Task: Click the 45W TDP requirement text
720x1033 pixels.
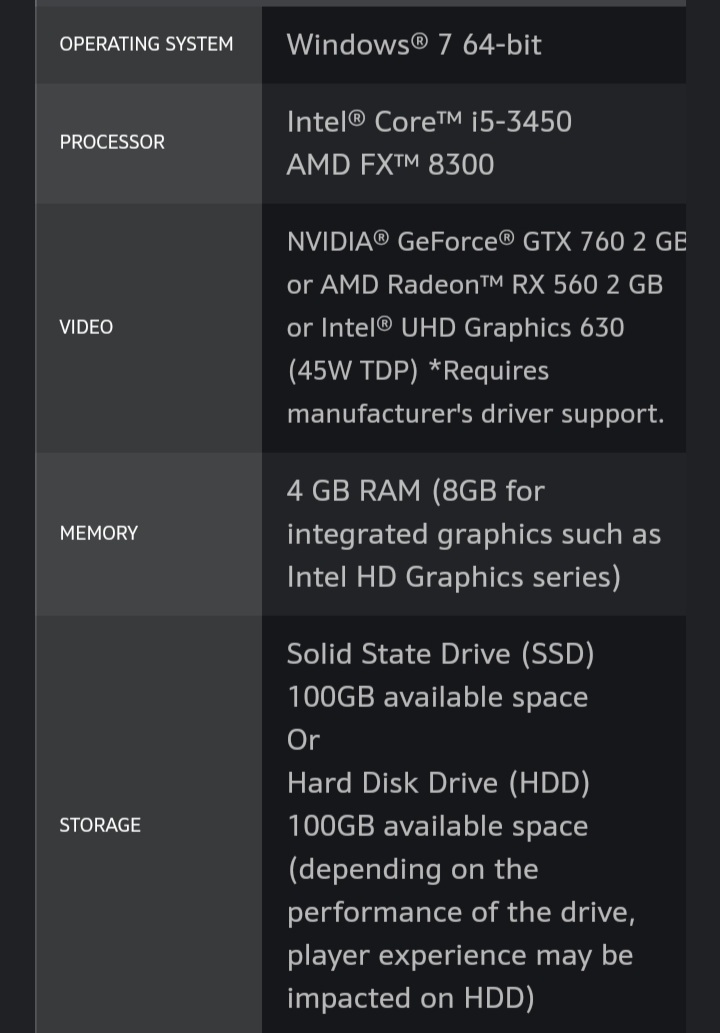Action: pyautogui.click(x=418, y=371)
